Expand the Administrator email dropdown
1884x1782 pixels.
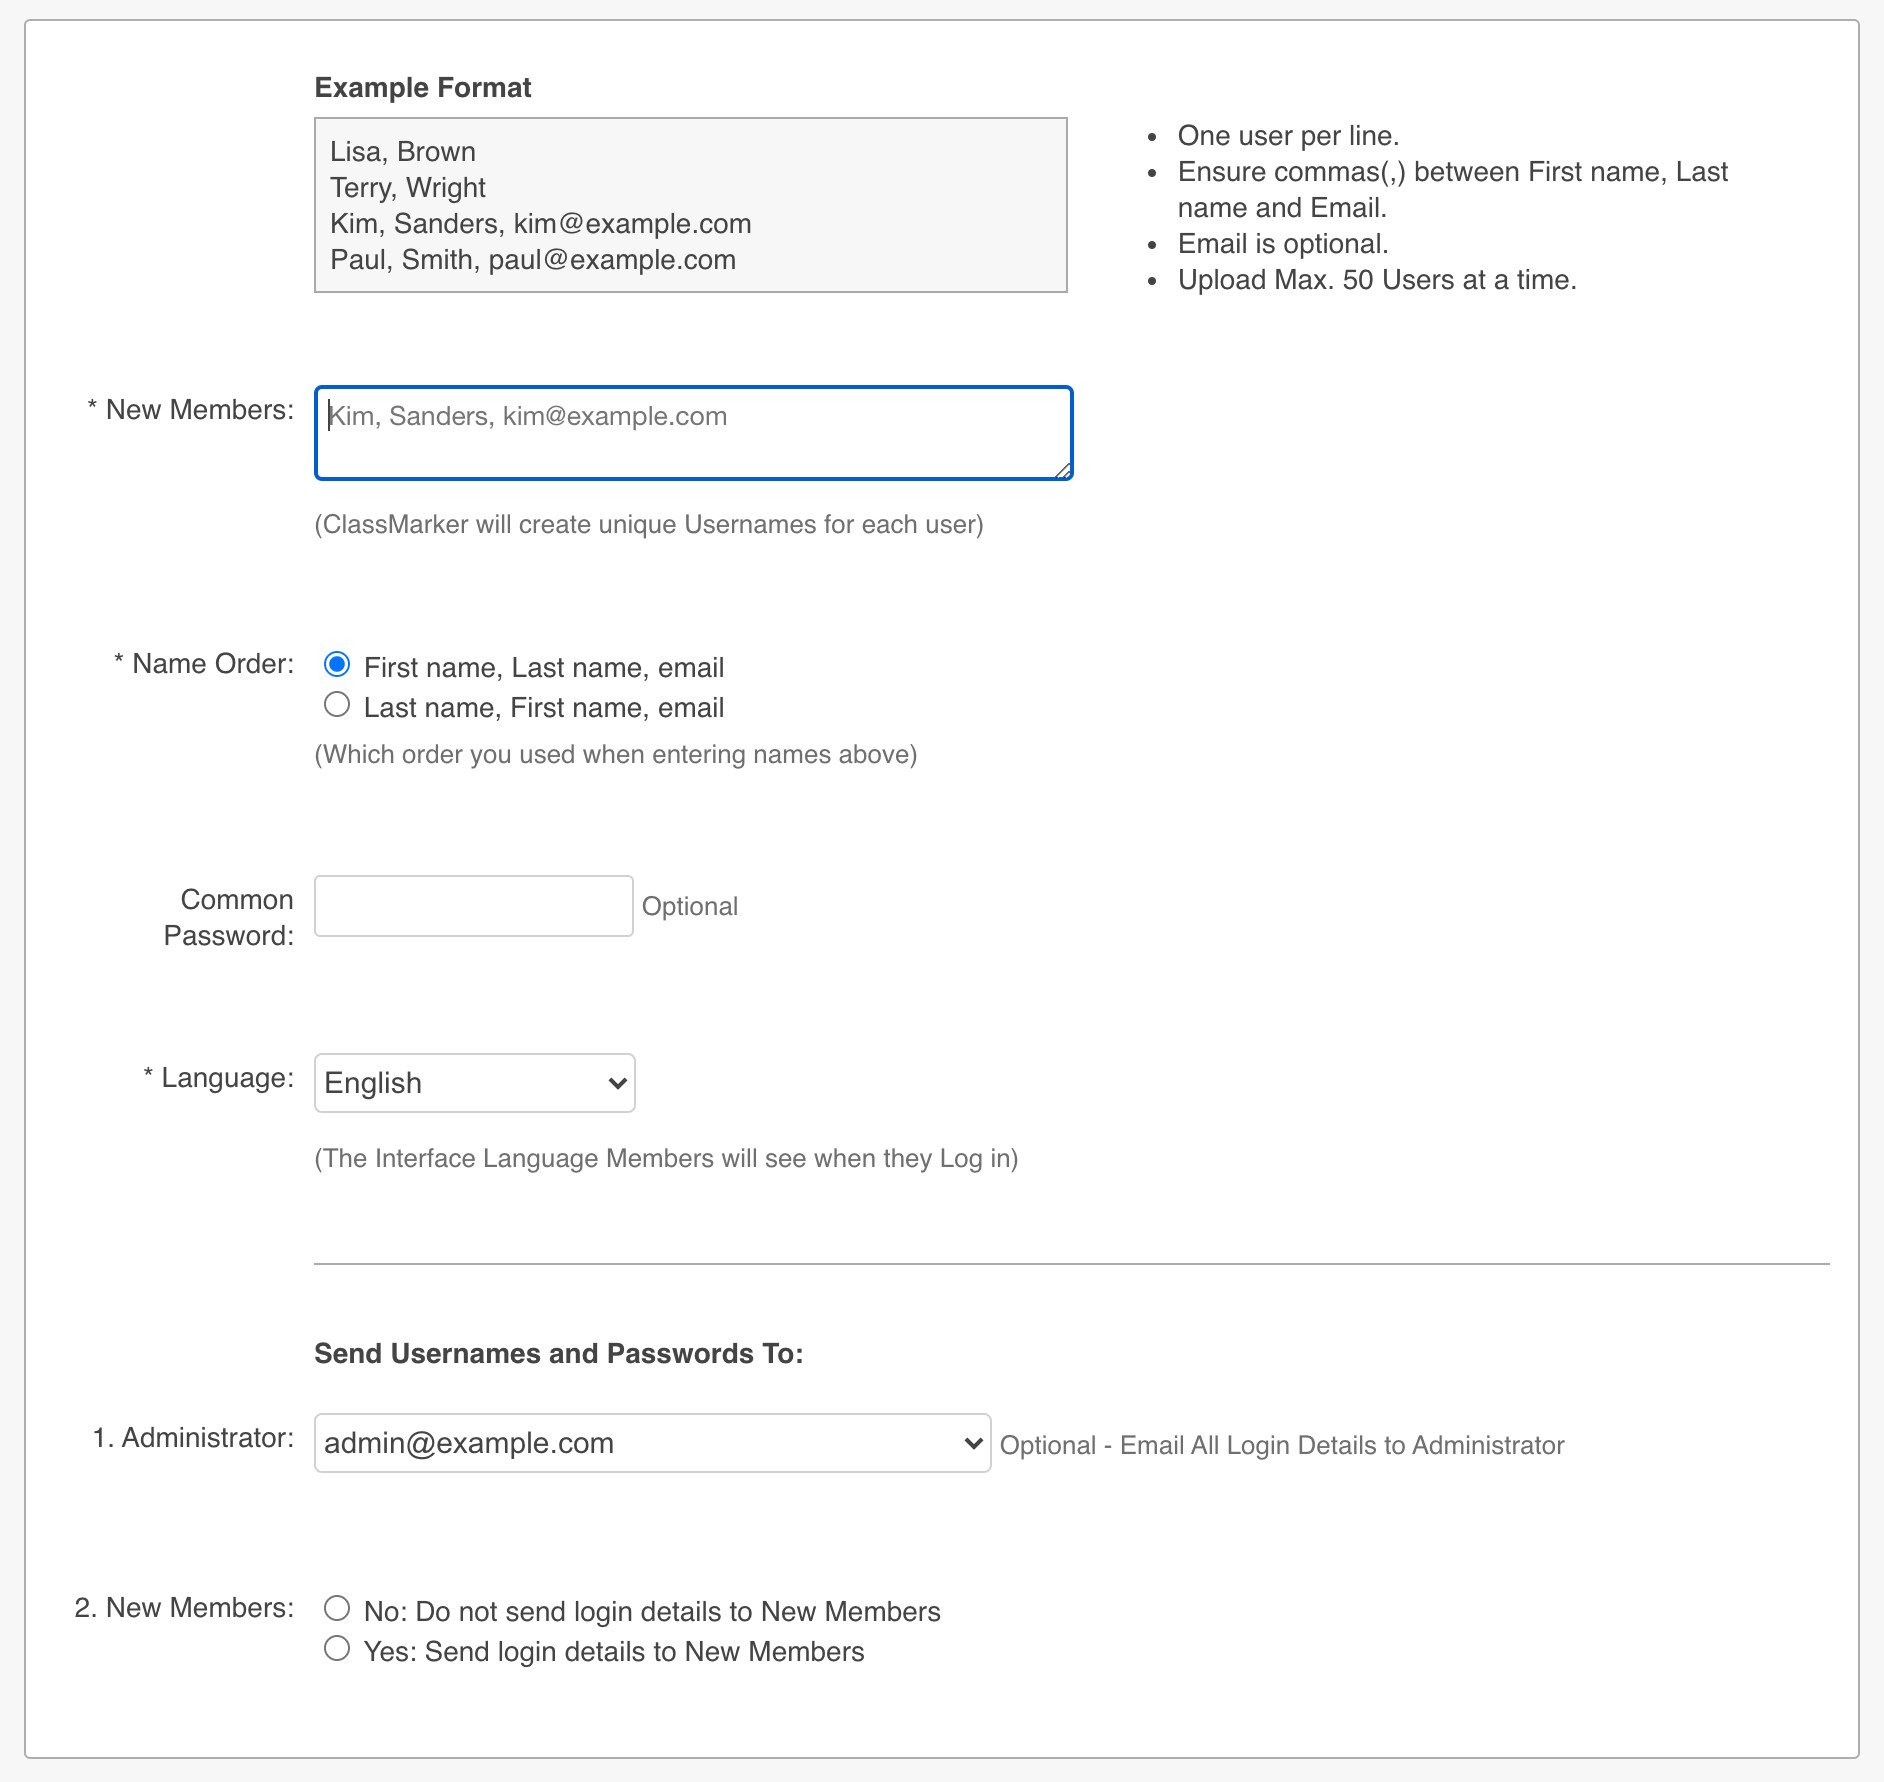click(652, 1443)
